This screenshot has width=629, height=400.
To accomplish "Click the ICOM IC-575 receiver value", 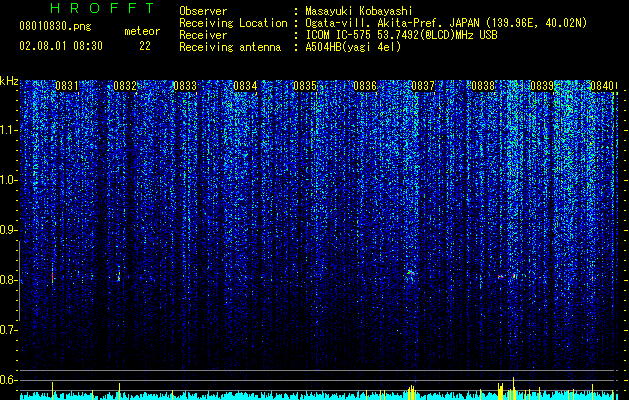I will pyautogui.click(x=401, y=35).
